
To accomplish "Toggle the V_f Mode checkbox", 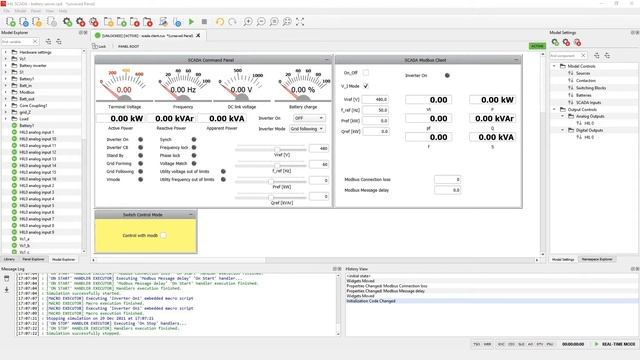I will point(366,86).
